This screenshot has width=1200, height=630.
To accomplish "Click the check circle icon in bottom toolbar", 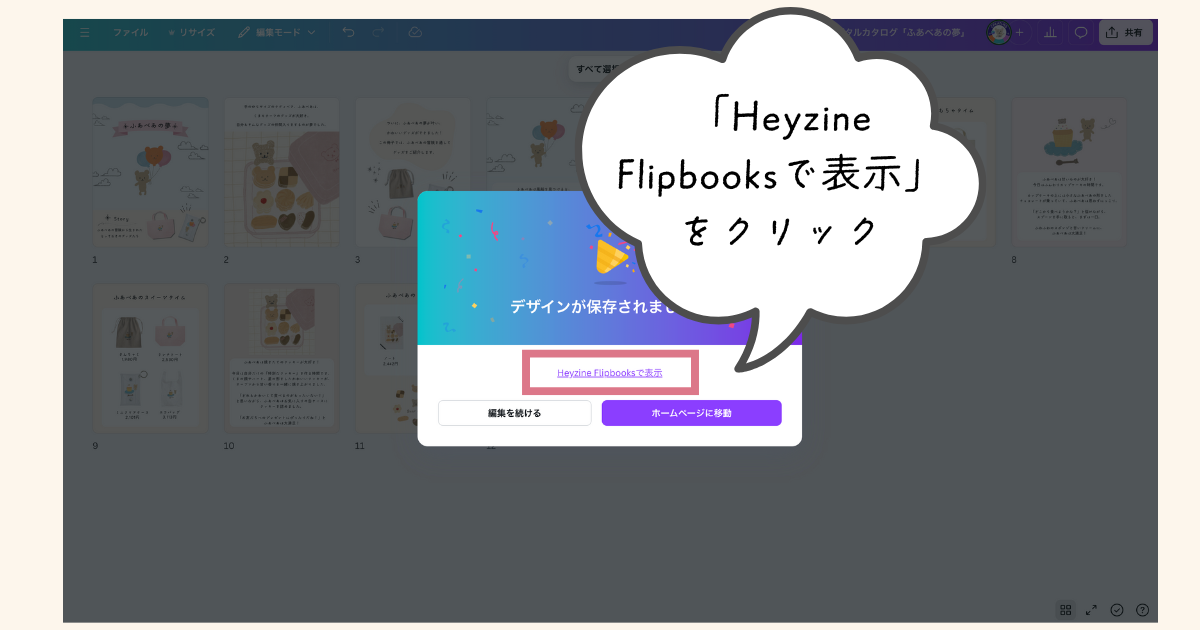I will (1117, 608).
